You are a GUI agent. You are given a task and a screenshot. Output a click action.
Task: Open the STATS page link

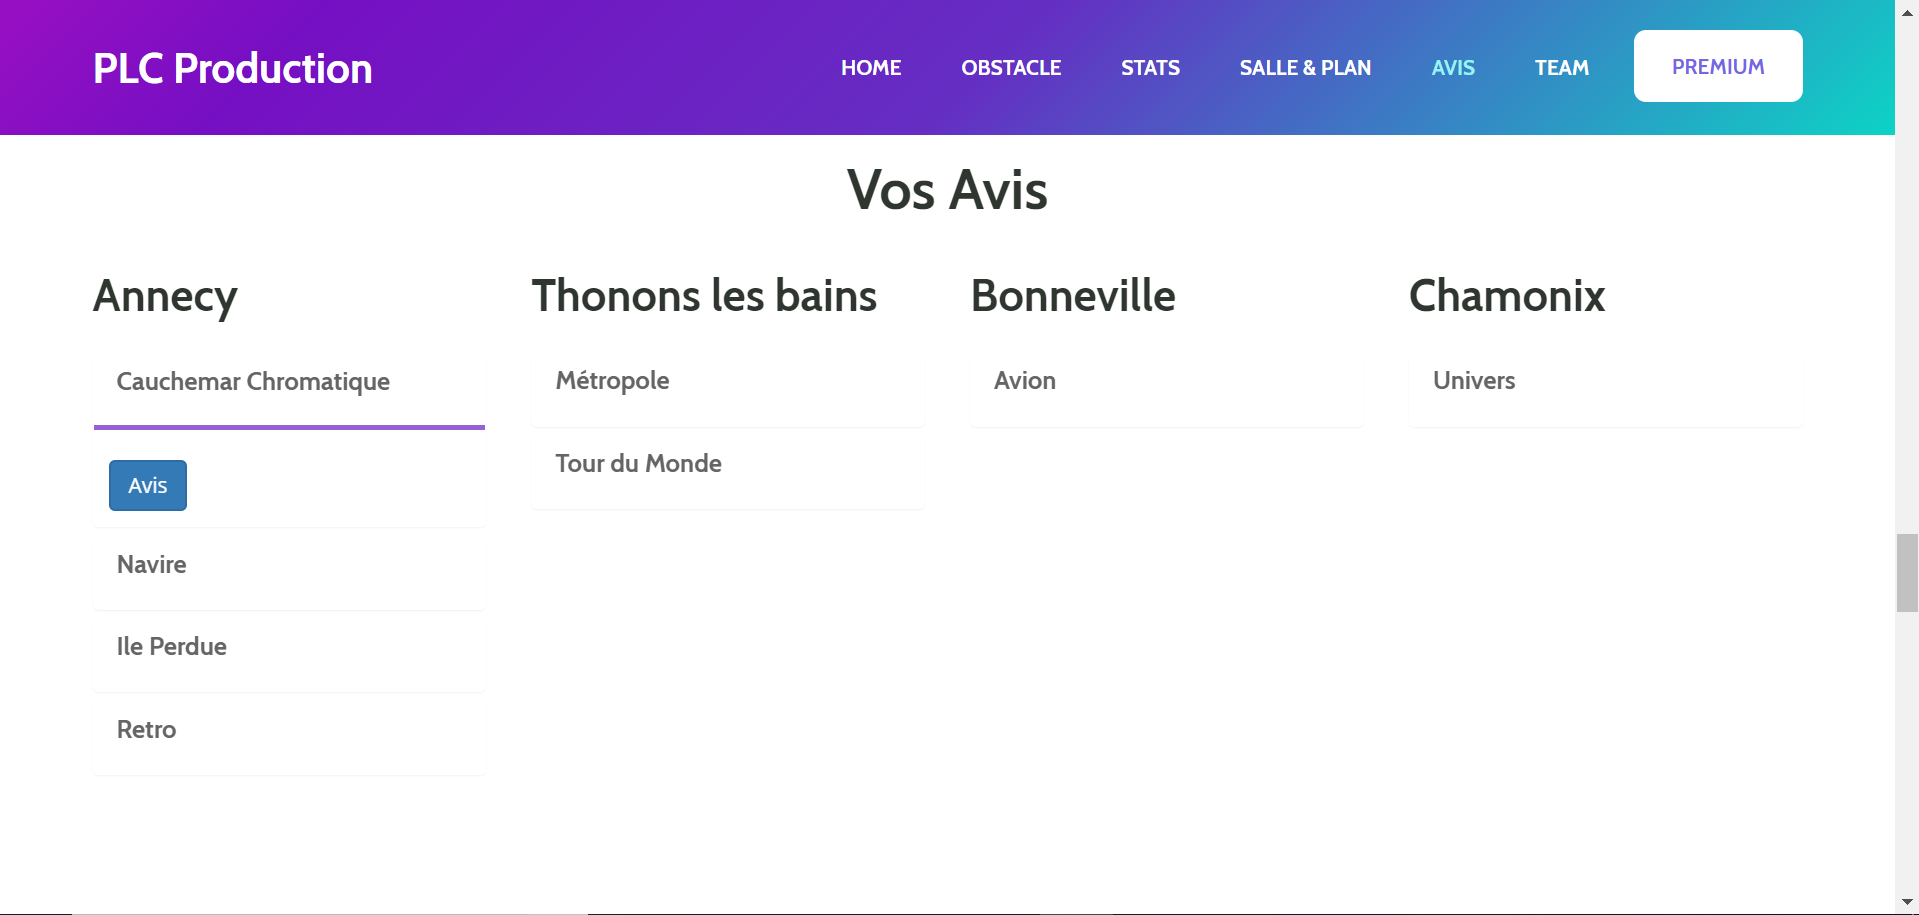pyautogui.click(x=1150, y=68)
